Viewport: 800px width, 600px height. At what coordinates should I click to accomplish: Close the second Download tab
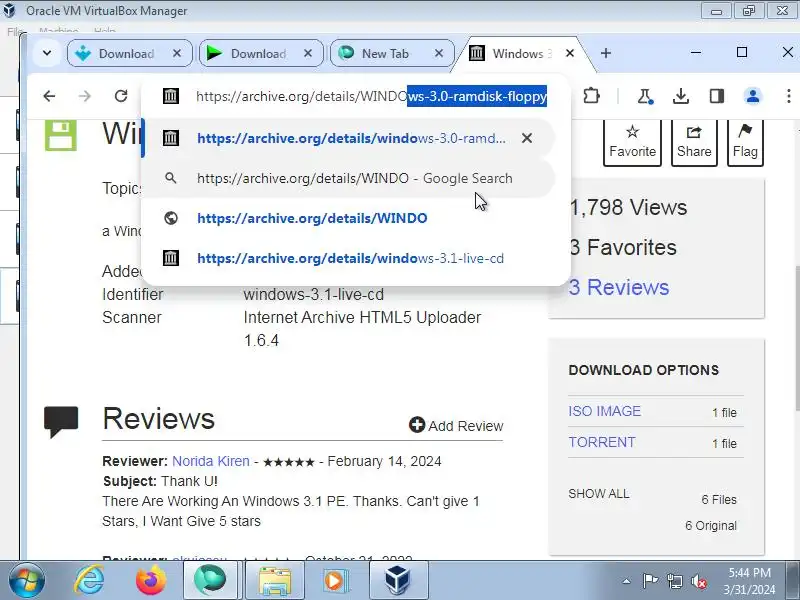[308, 53]
